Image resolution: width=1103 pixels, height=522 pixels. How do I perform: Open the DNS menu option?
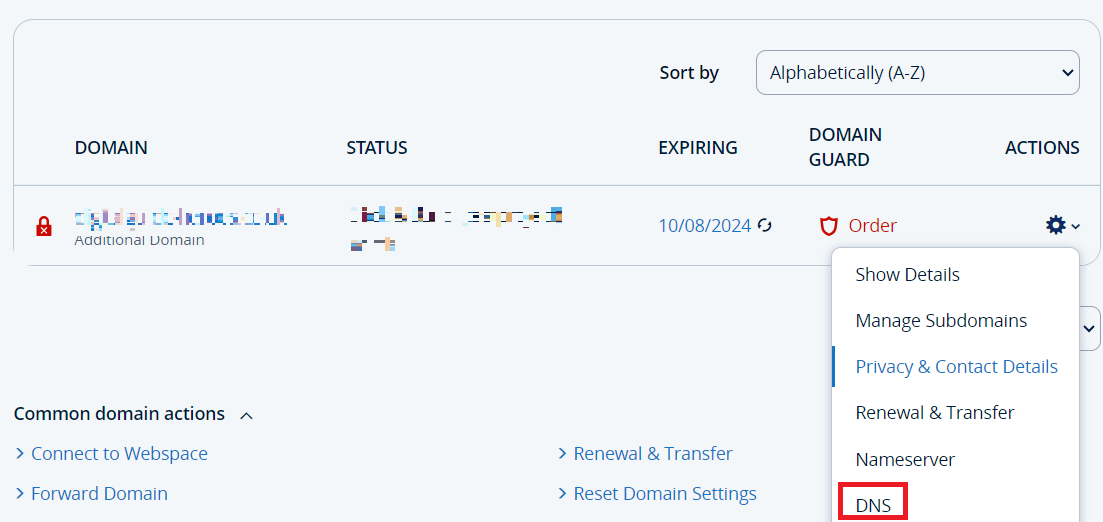(x=873, y=505)
